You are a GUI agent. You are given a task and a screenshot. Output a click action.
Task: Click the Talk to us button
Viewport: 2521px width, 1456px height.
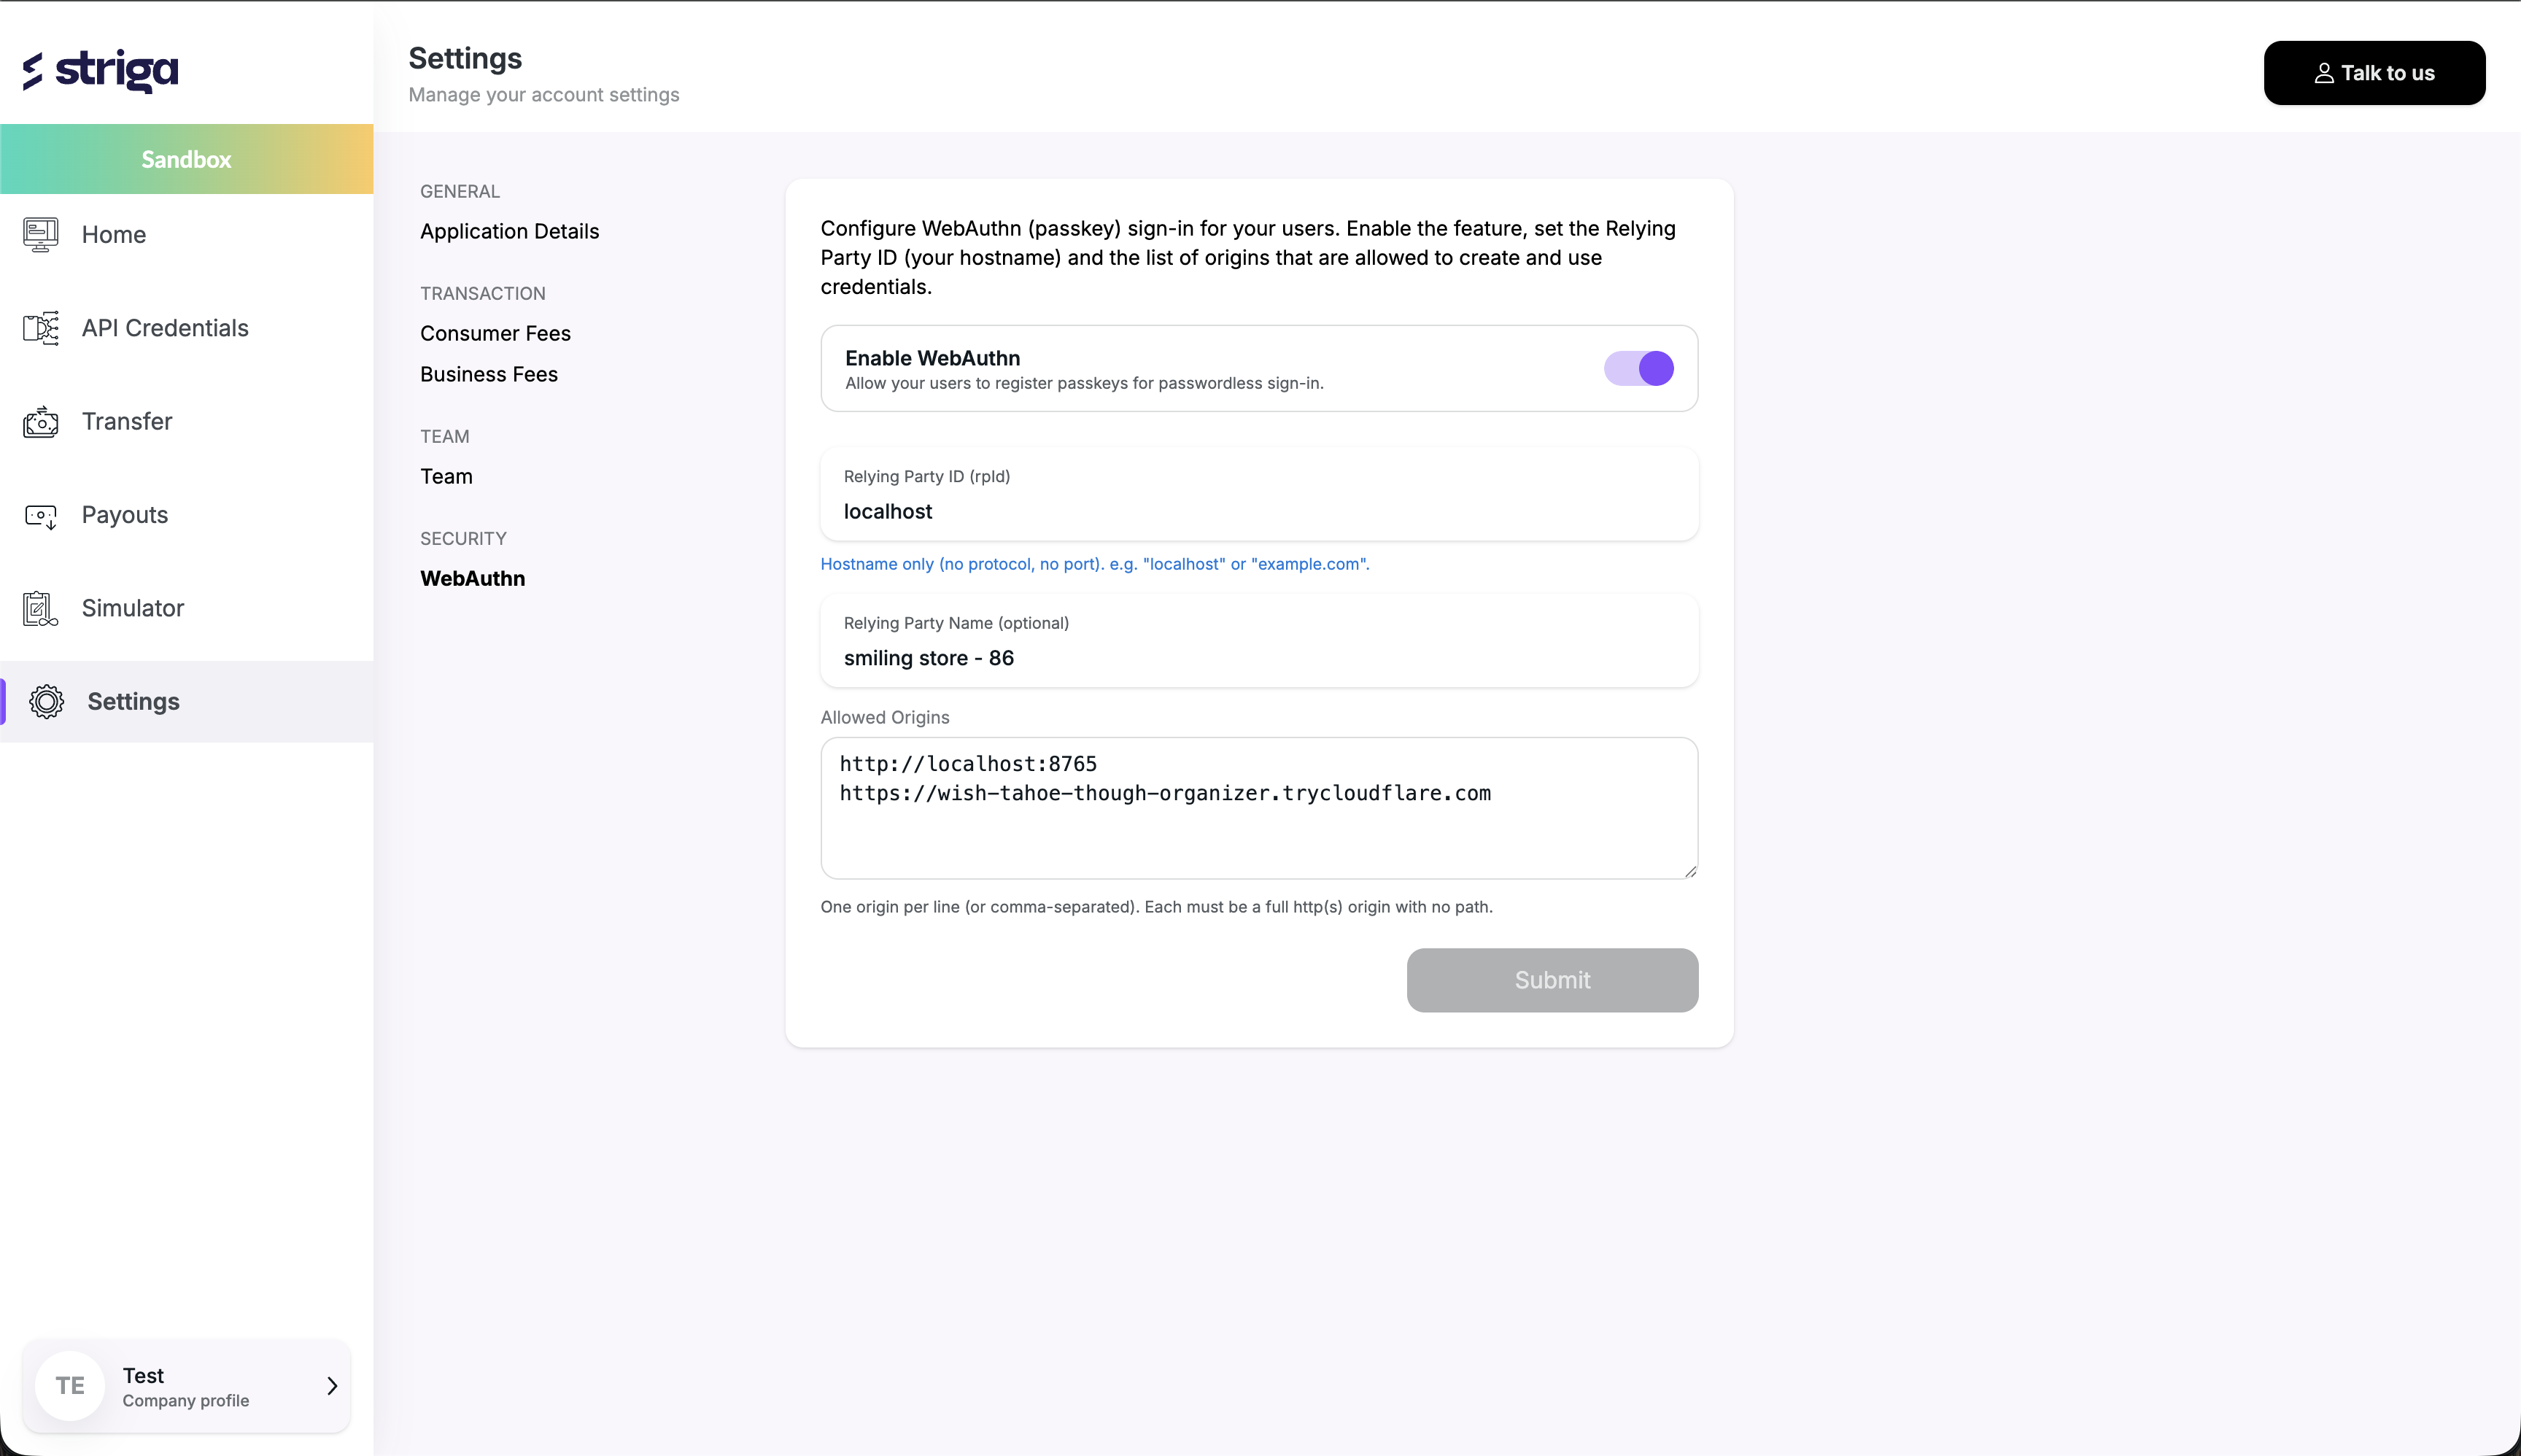pos(2374,73)
